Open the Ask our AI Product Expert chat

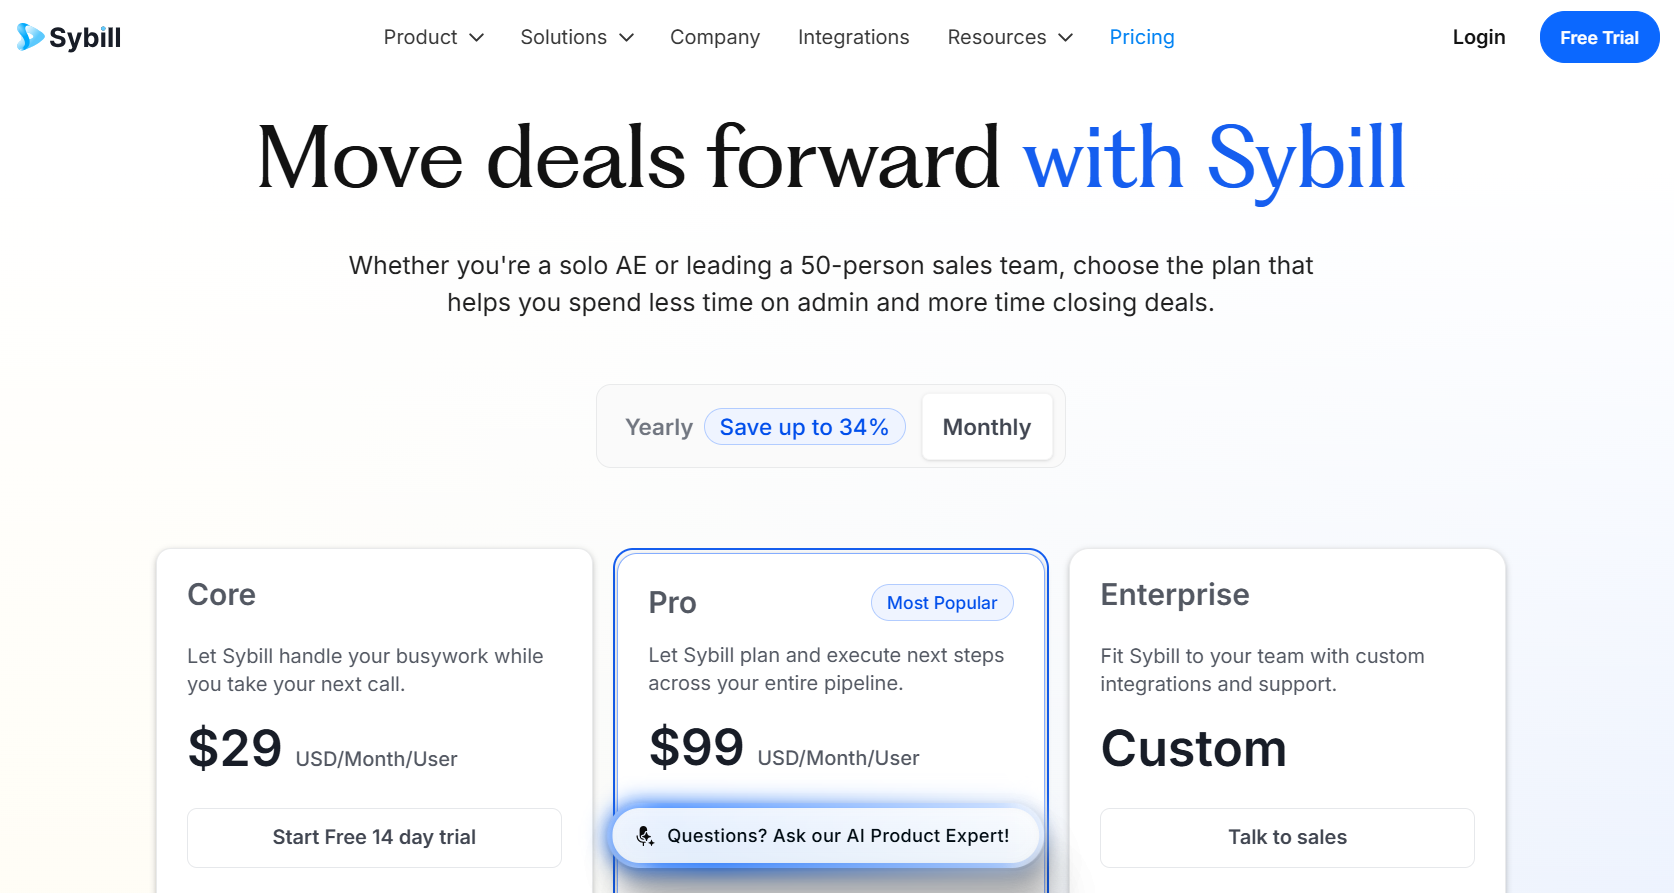pos(838,836)
